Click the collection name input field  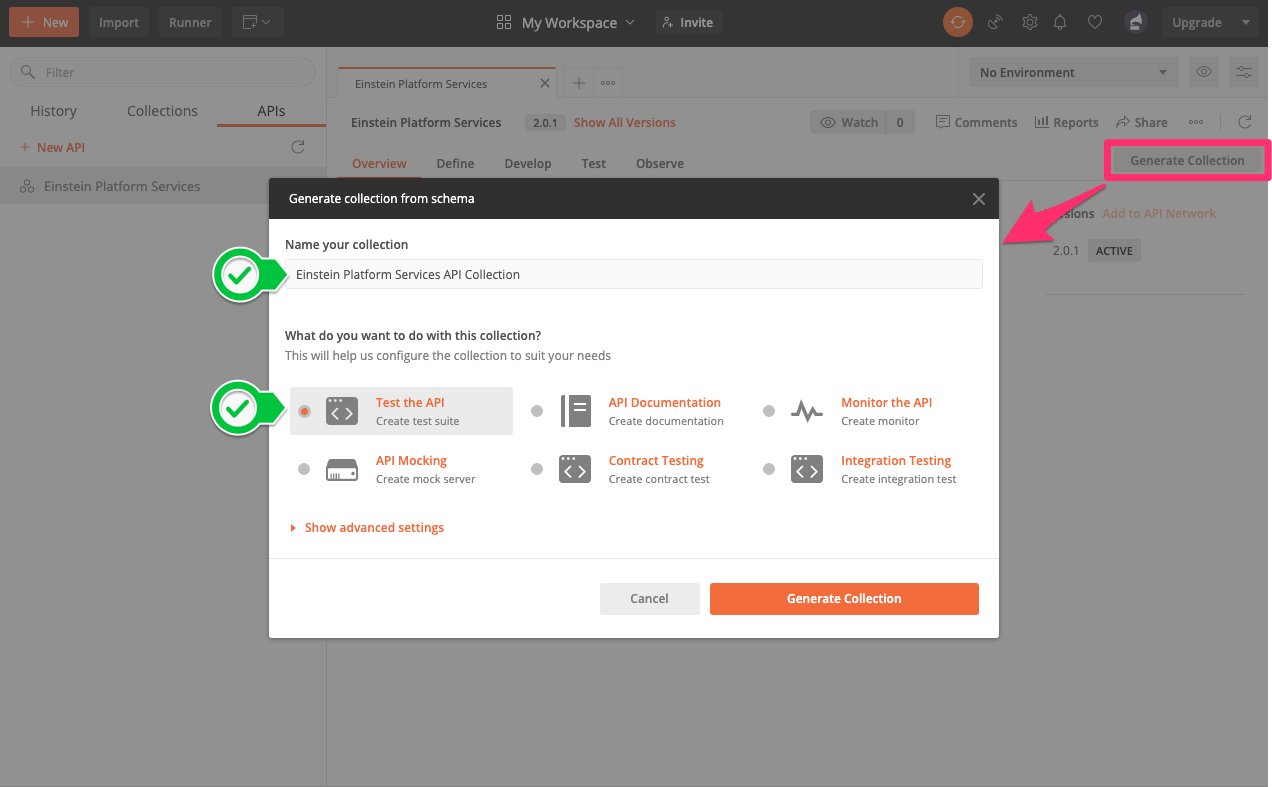coord(634,274)
